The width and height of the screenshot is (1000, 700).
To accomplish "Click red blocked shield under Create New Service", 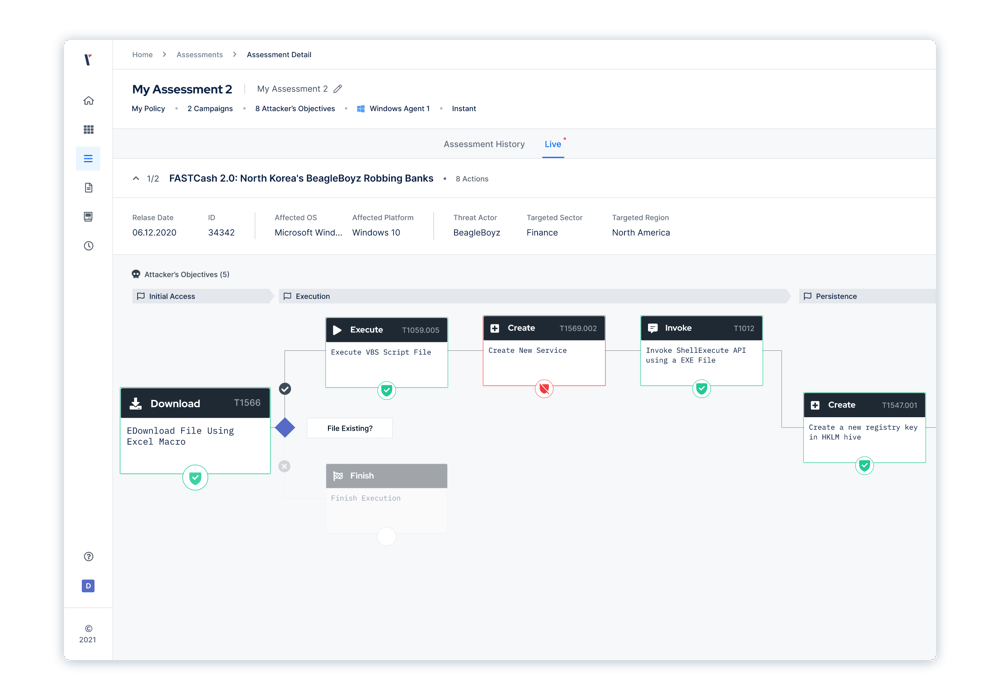I will (x=544, y=388).
